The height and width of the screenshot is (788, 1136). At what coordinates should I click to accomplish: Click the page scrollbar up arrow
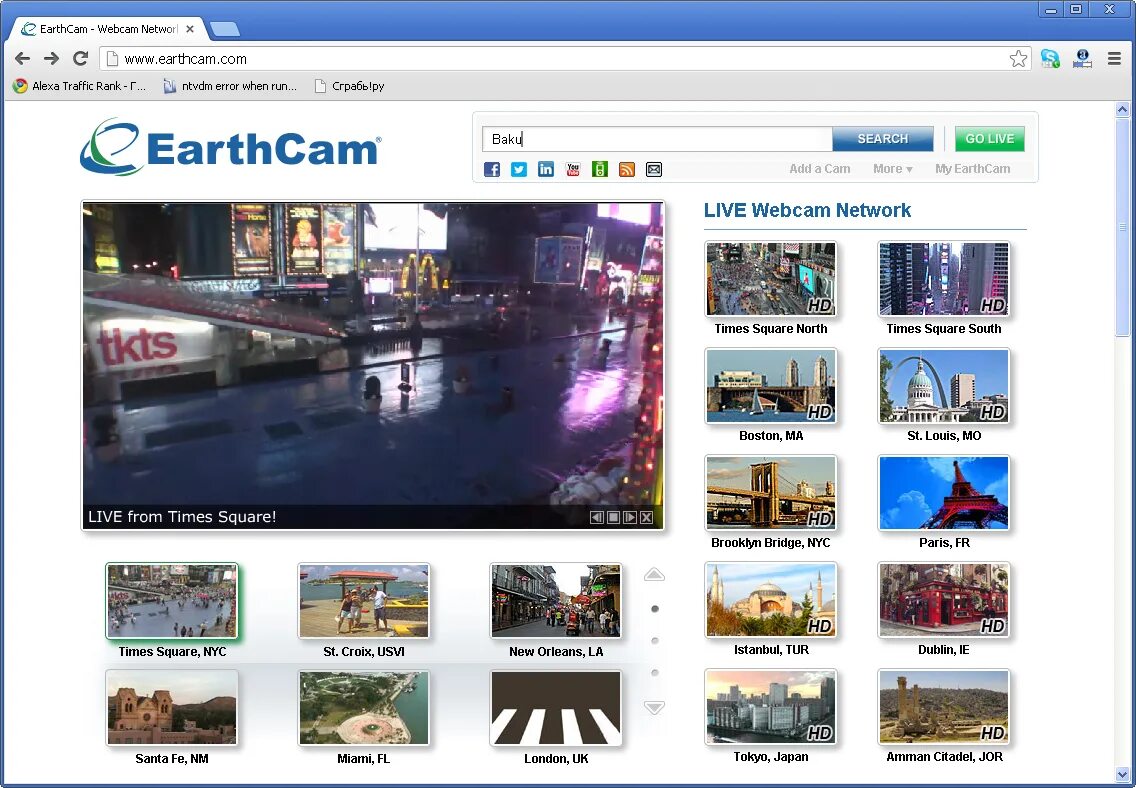1122,110
